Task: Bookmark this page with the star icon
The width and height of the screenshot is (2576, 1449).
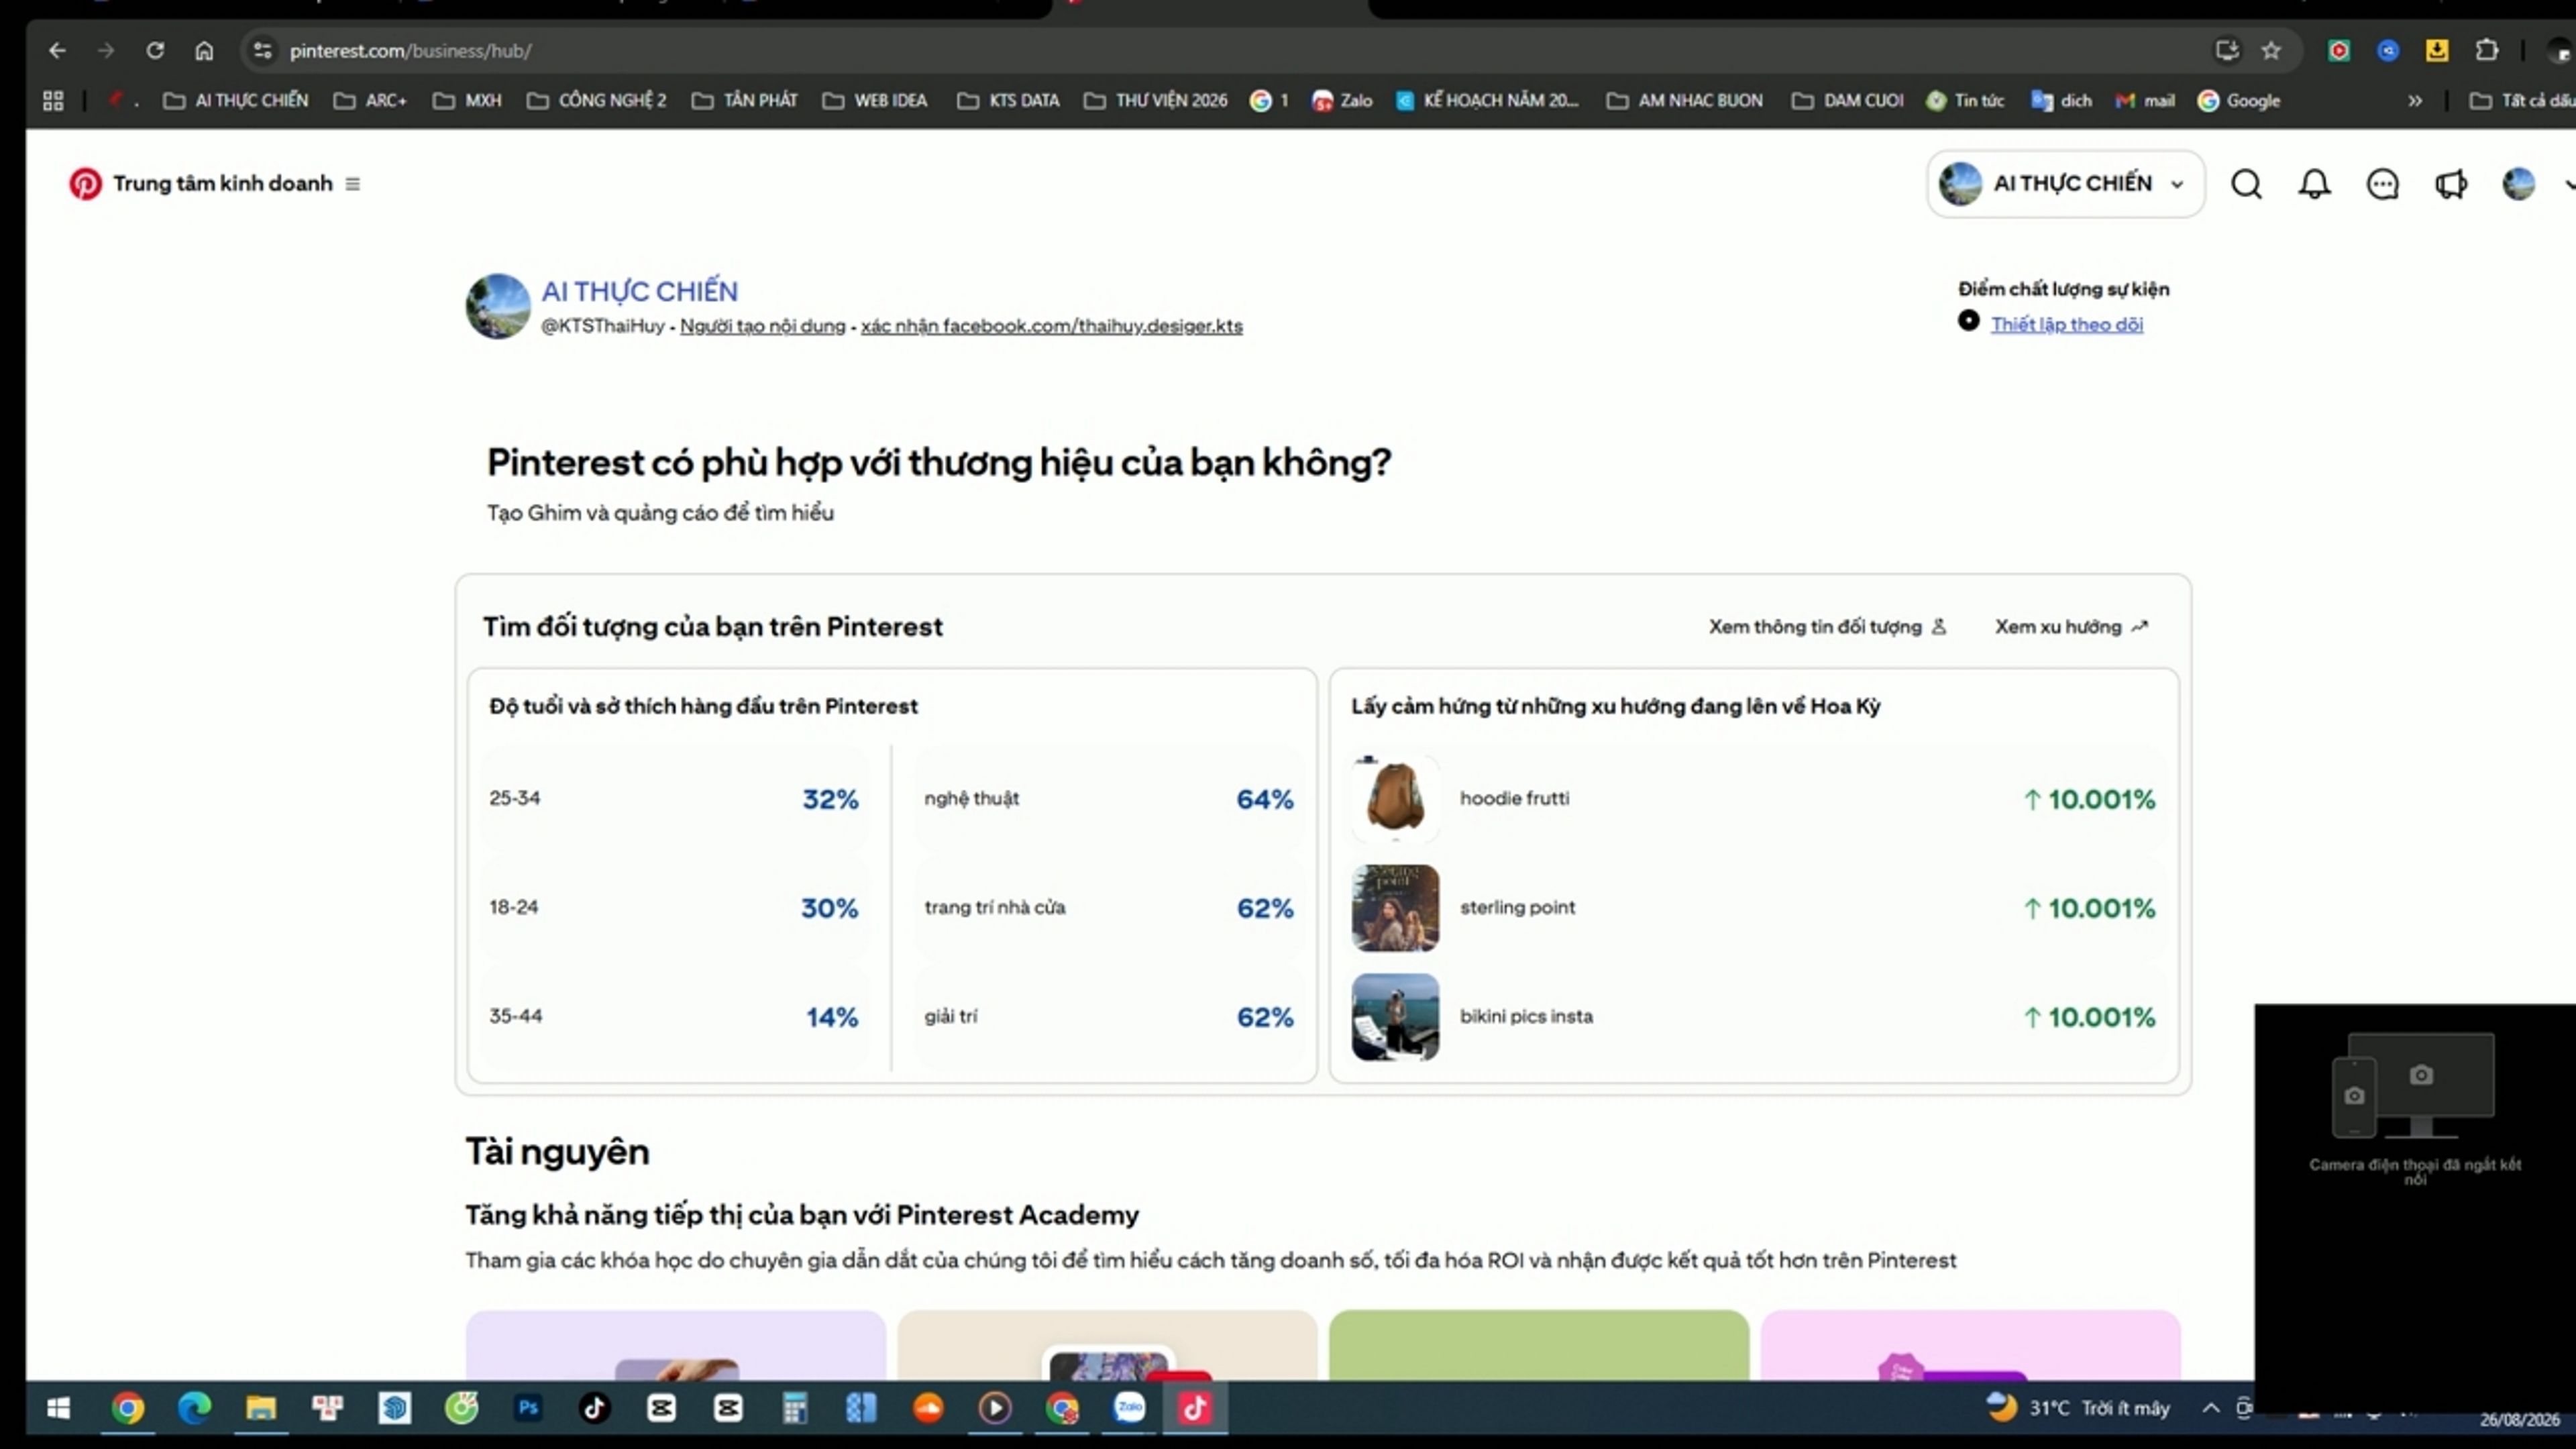Action: click(x=2272, y=50)
